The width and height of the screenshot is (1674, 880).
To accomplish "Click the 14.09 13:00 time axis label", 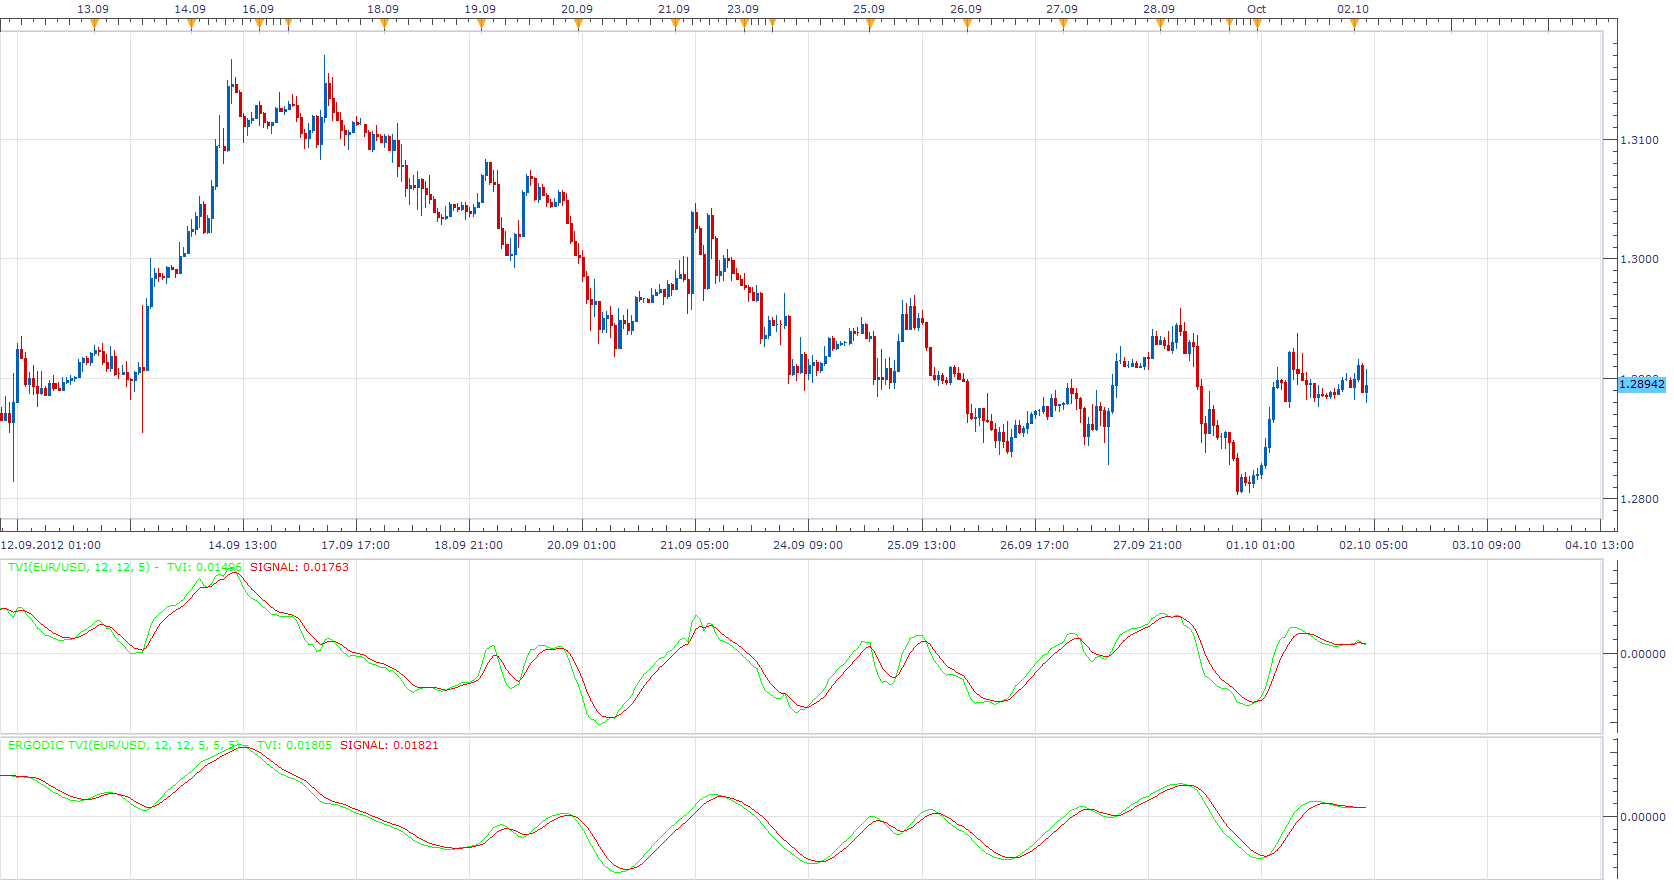I will point(242,545).
